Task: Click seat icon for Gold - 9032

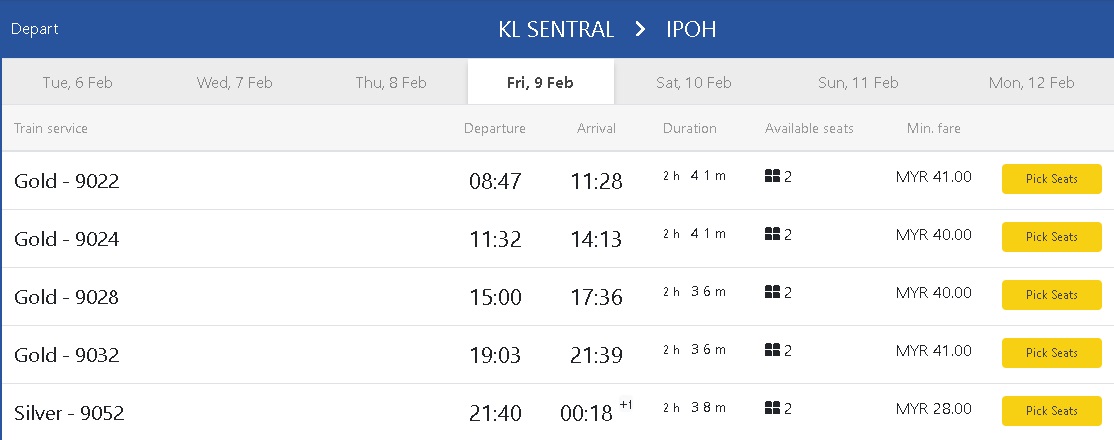Action: (x=772, y=351)
